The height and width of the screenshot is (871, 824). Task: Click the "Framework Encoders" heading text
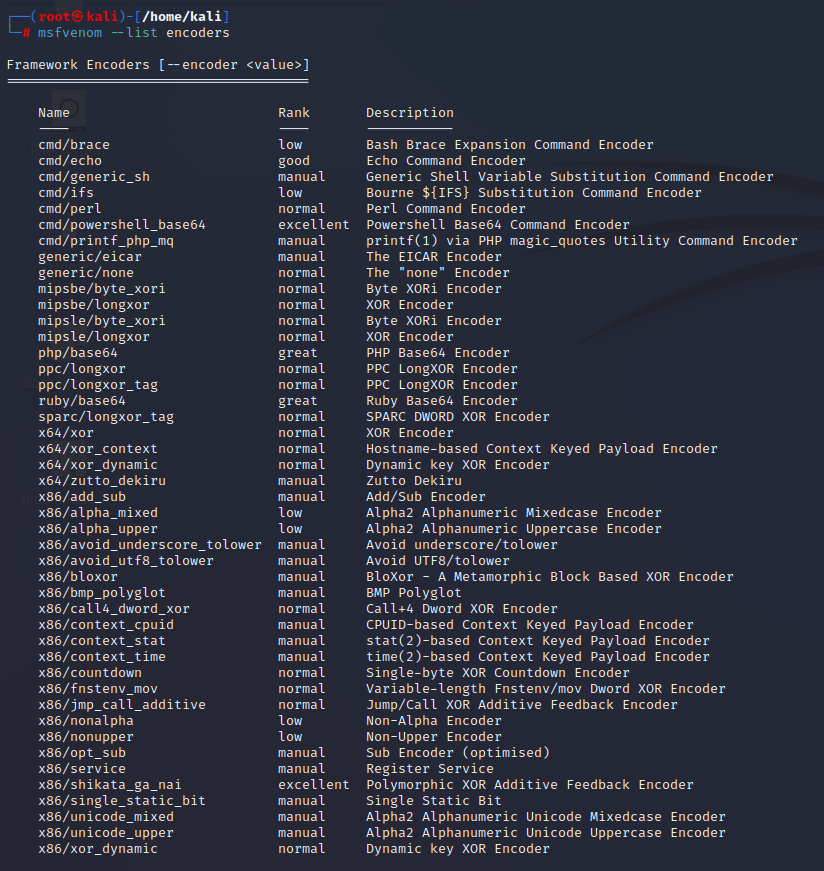pyautogui.click(x=78, y=65)
